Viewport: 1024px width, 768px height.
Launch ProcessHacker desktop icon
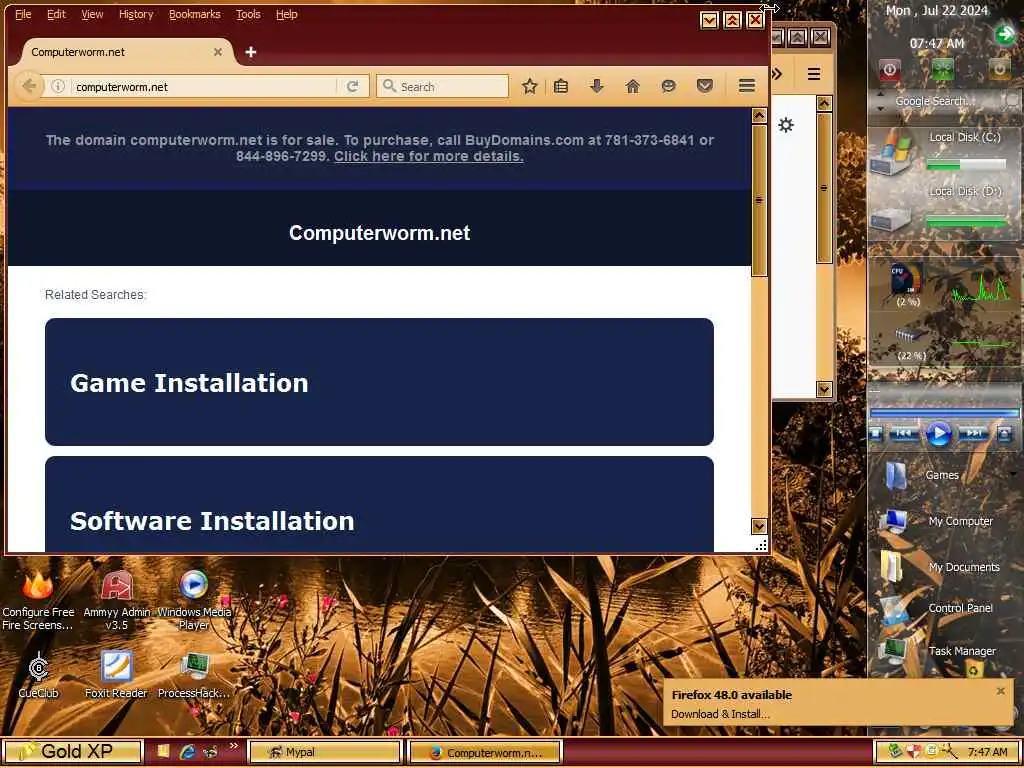point(194,675)
